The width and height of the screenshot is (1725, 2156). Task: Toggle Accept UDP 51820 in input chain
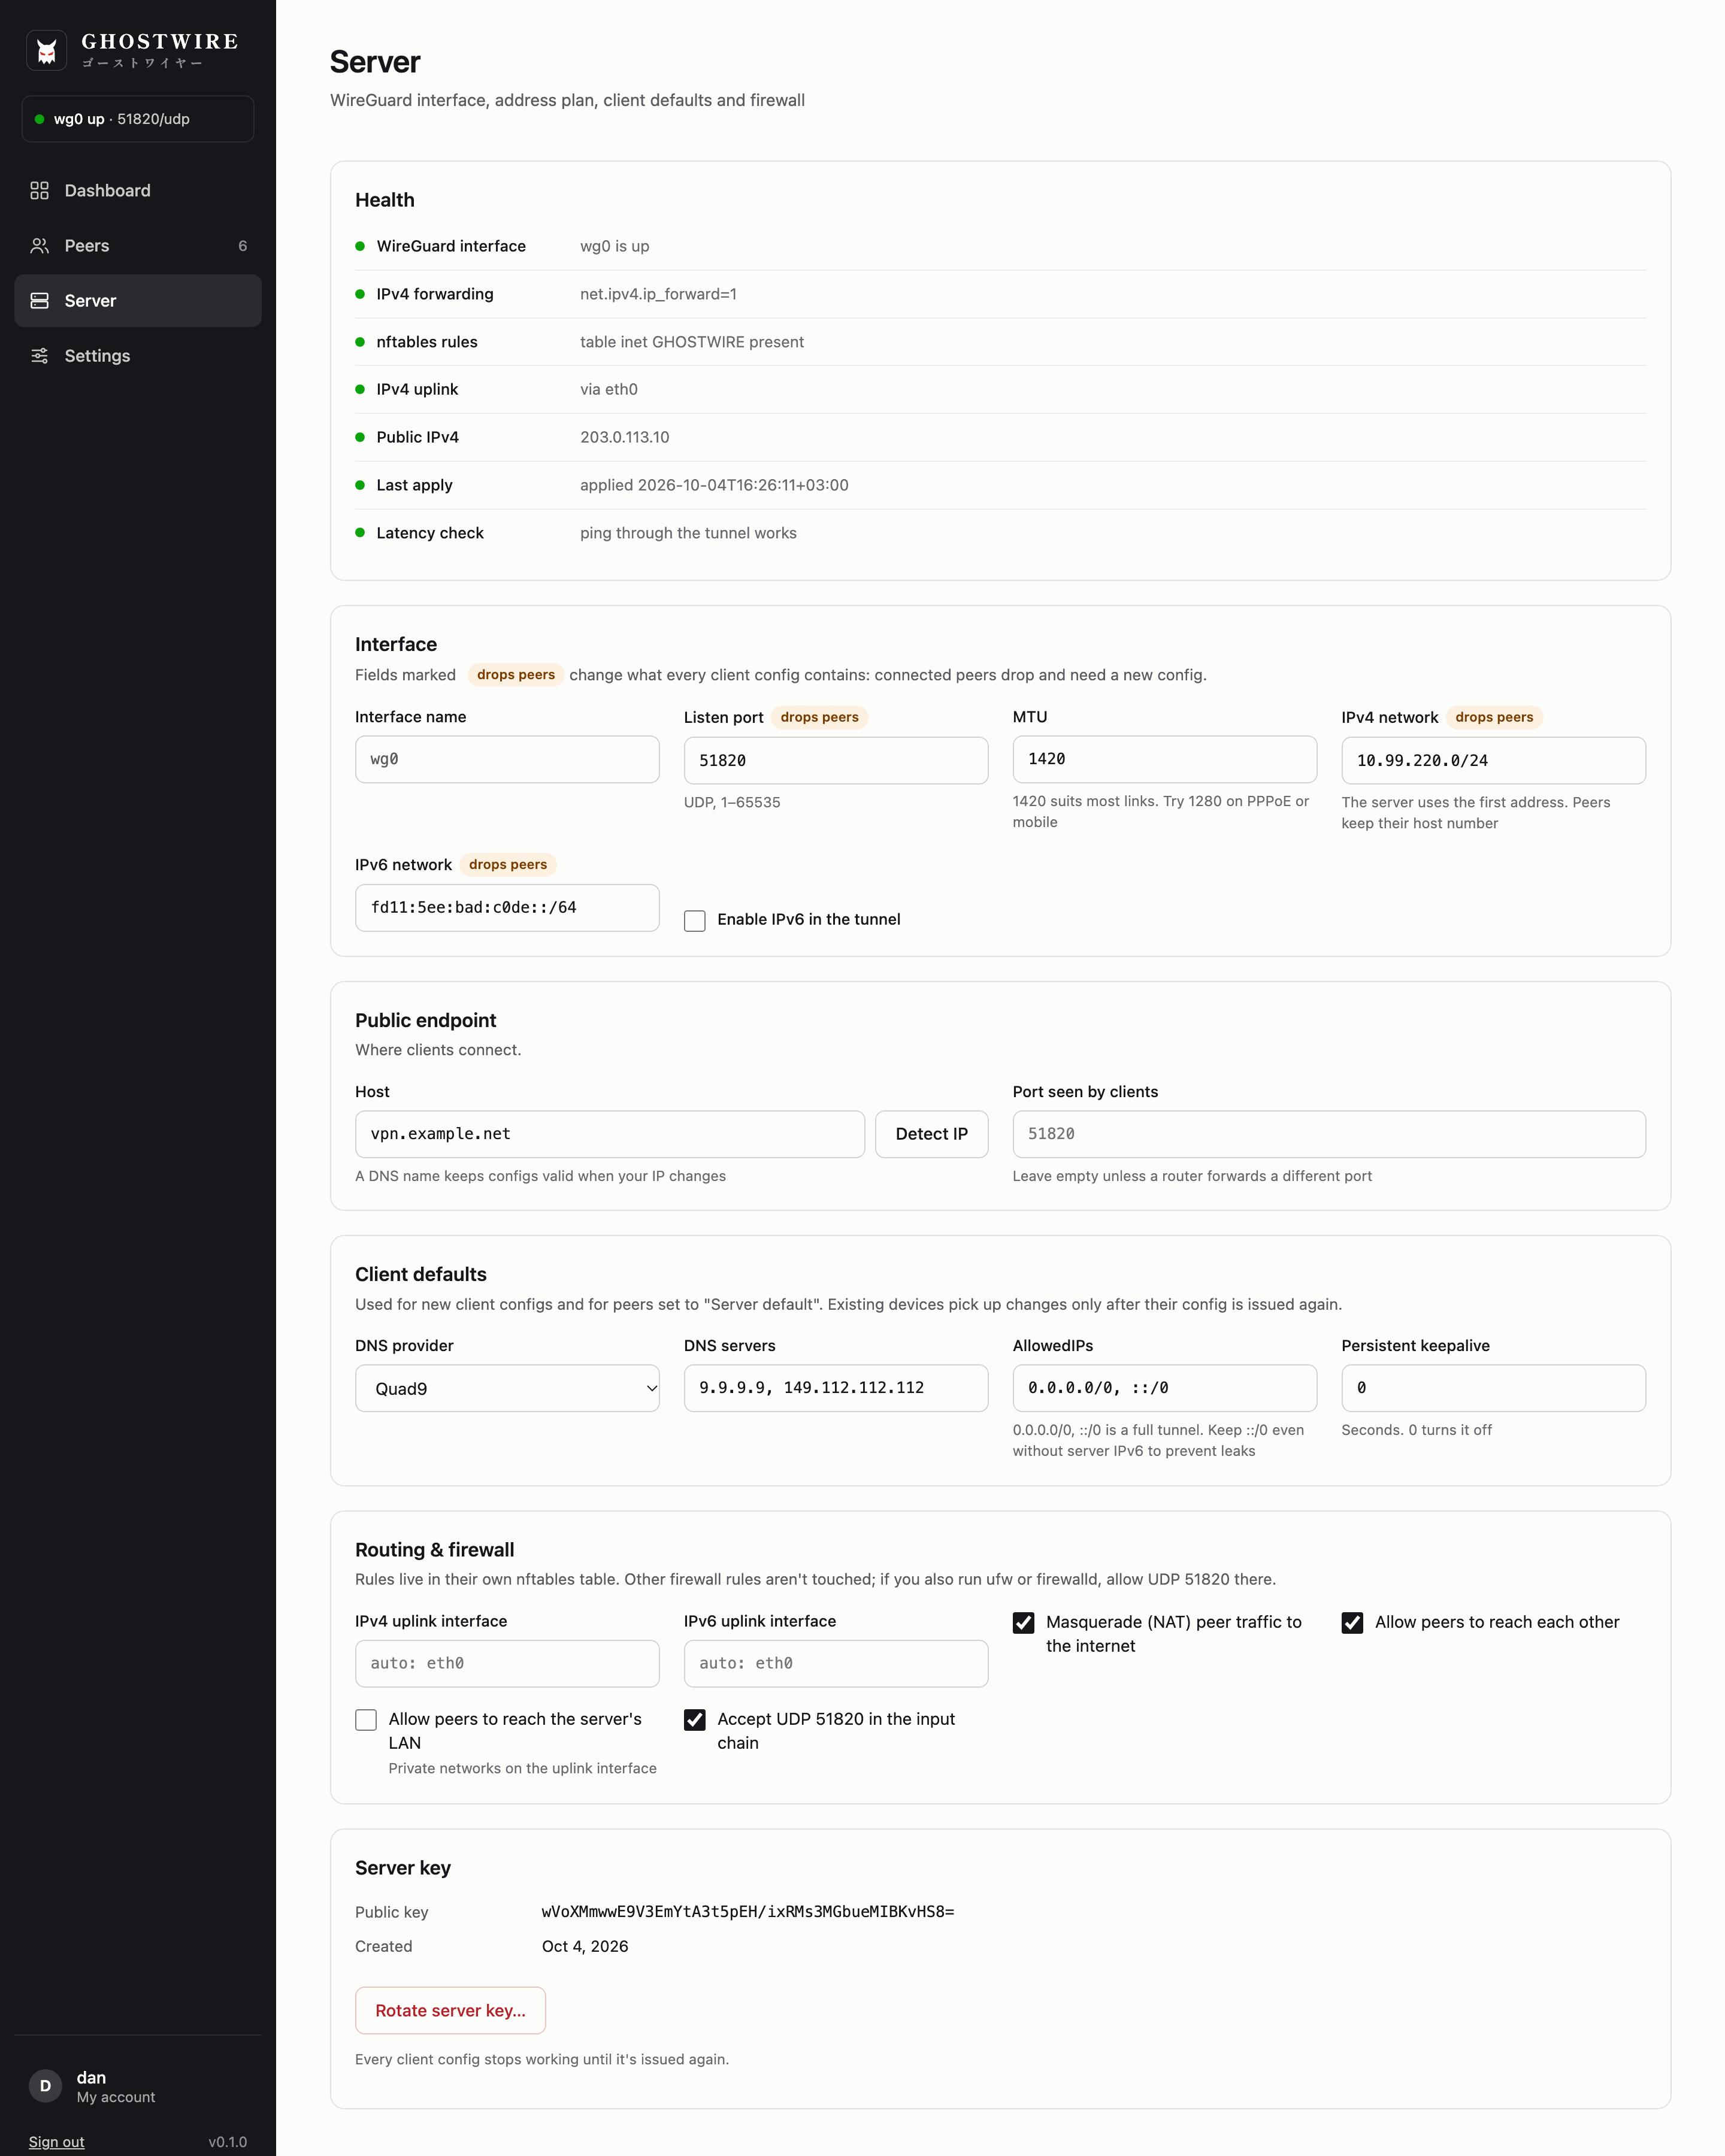(695, 1720)
